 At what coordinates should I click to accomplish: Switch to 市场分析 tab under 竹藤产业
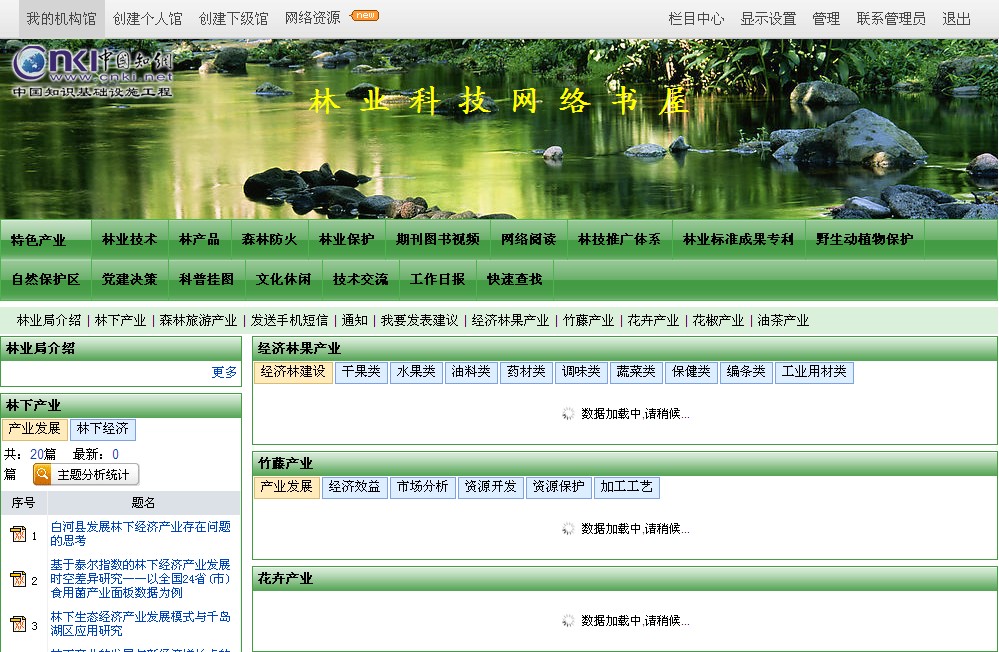(422, 487)
